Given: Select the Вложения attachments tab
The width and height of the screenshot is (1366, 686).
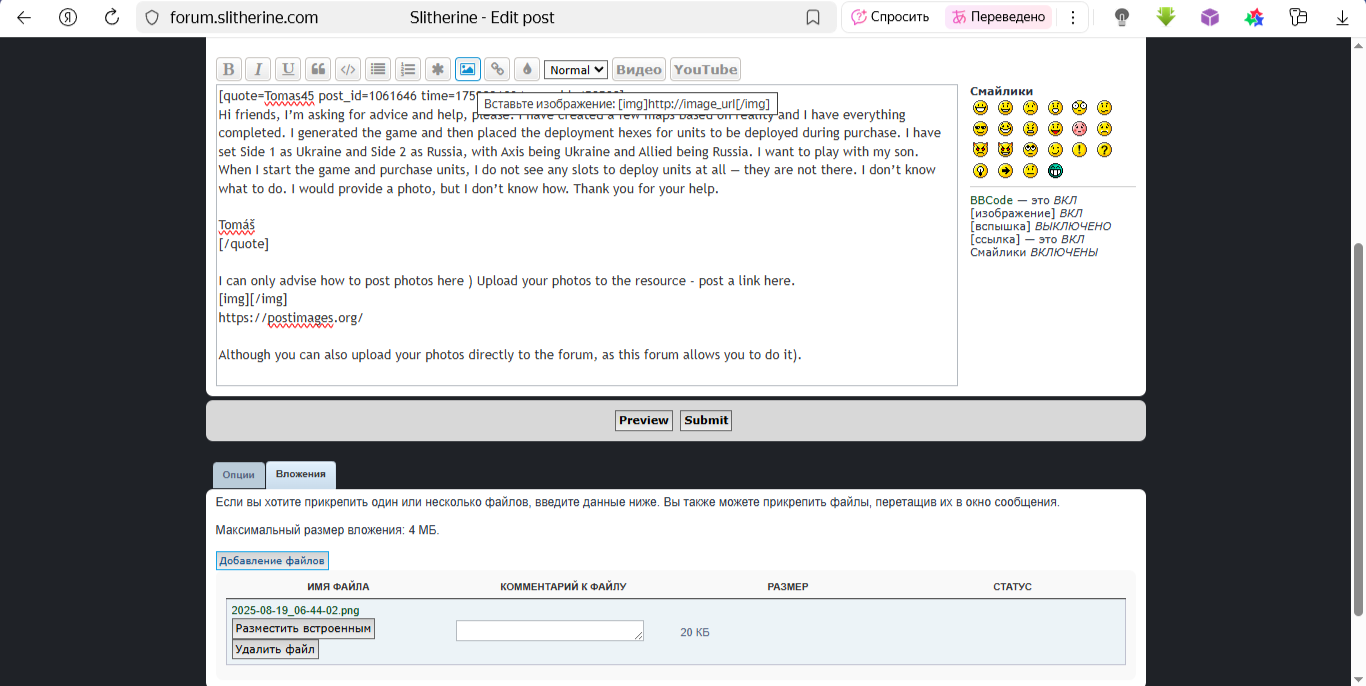Looking at the screenshot, I should coord(301,474).
